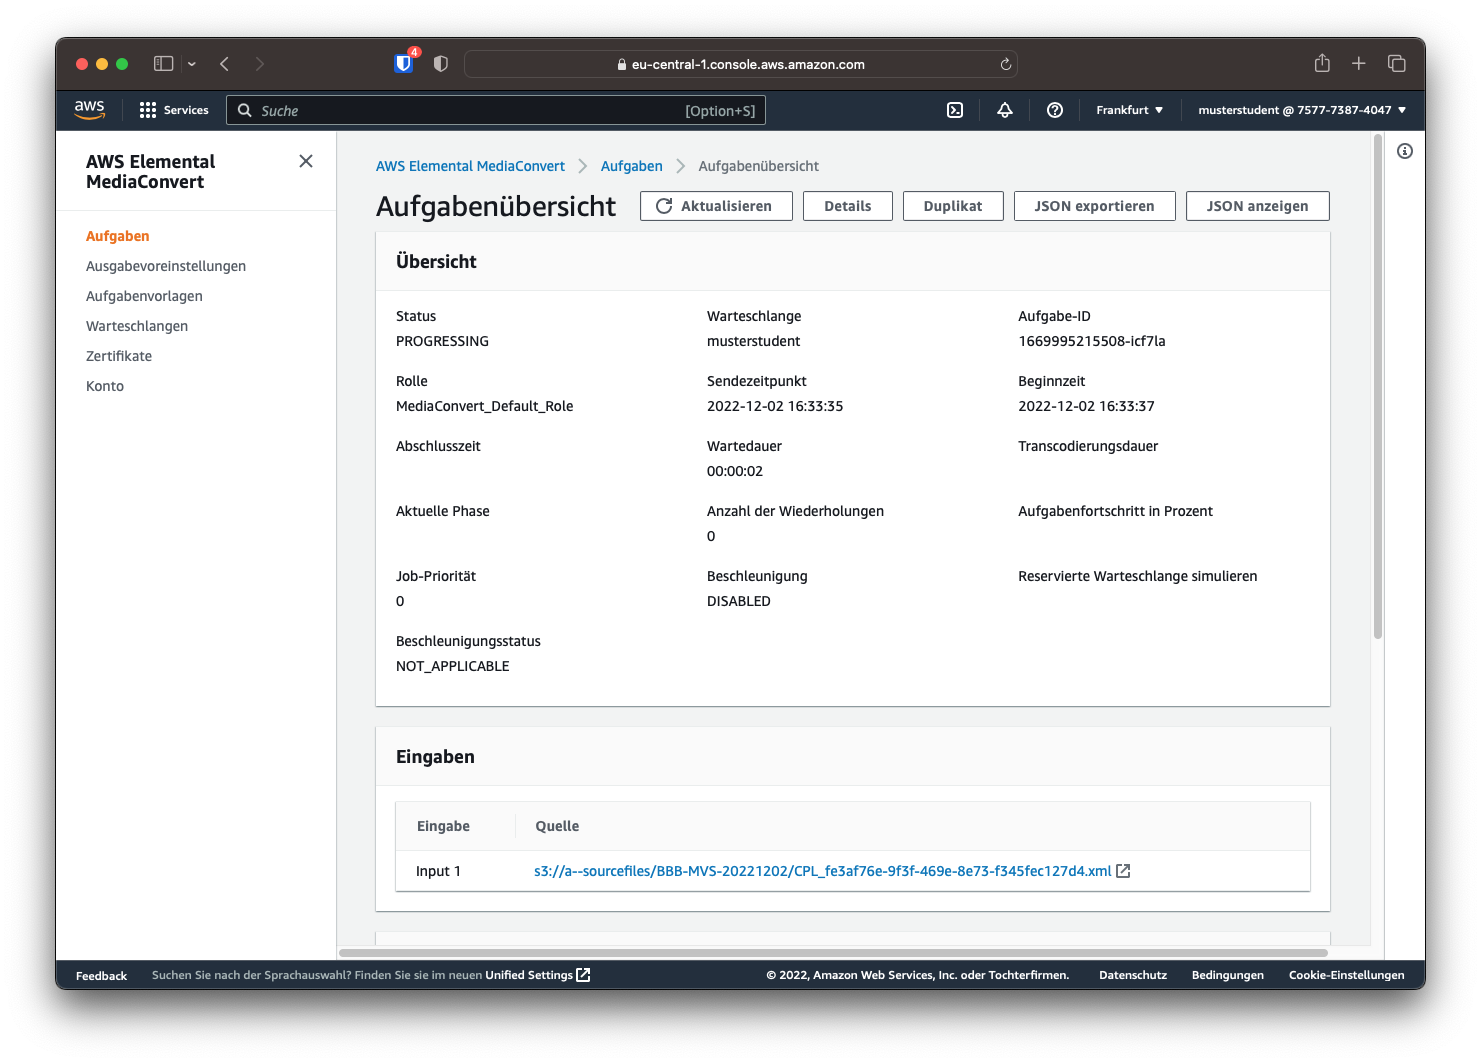Open the external link icon beside source file

point(1123,871)
